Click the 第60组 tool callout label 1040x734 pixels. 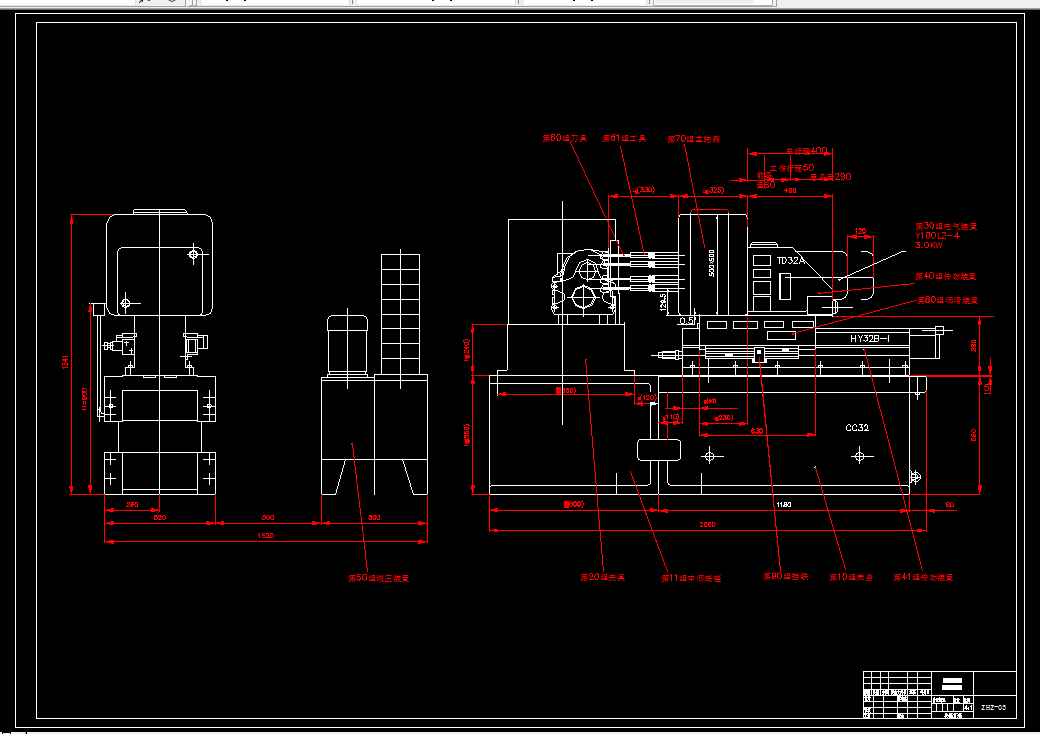tap(564, 138)
